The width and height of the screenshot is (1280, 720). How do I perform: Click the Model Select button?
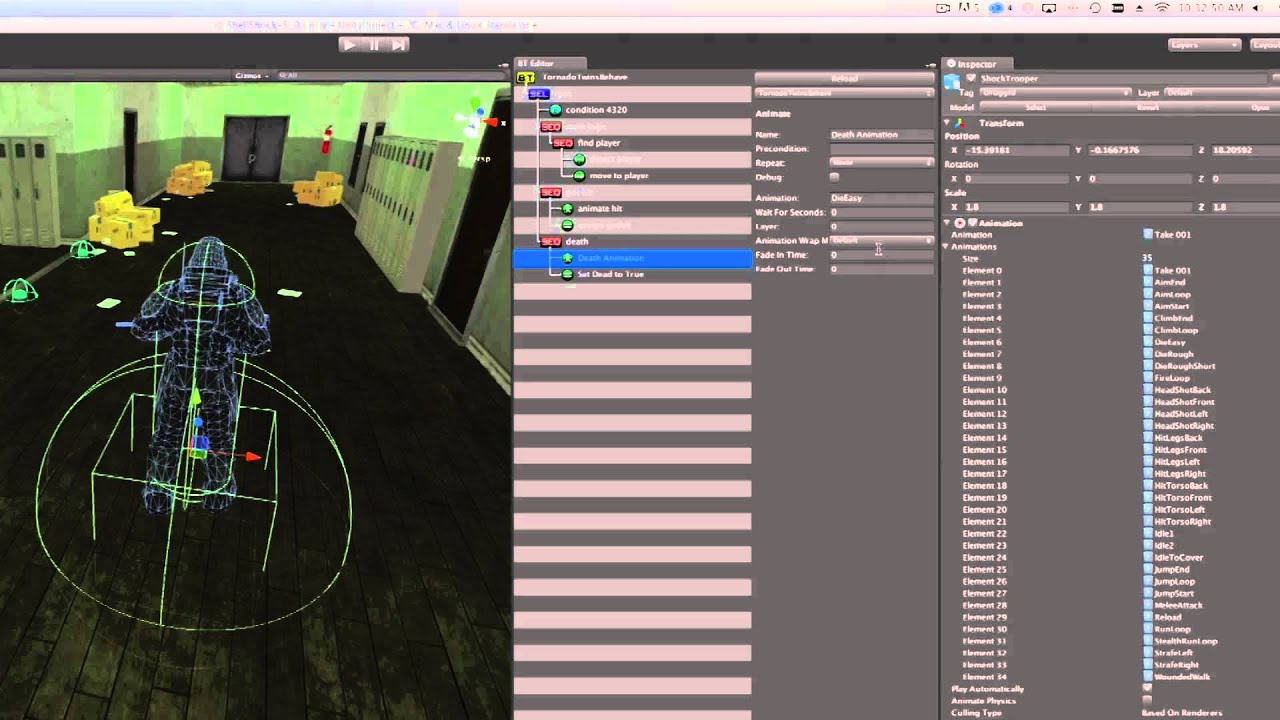(x=1035, y=106)
